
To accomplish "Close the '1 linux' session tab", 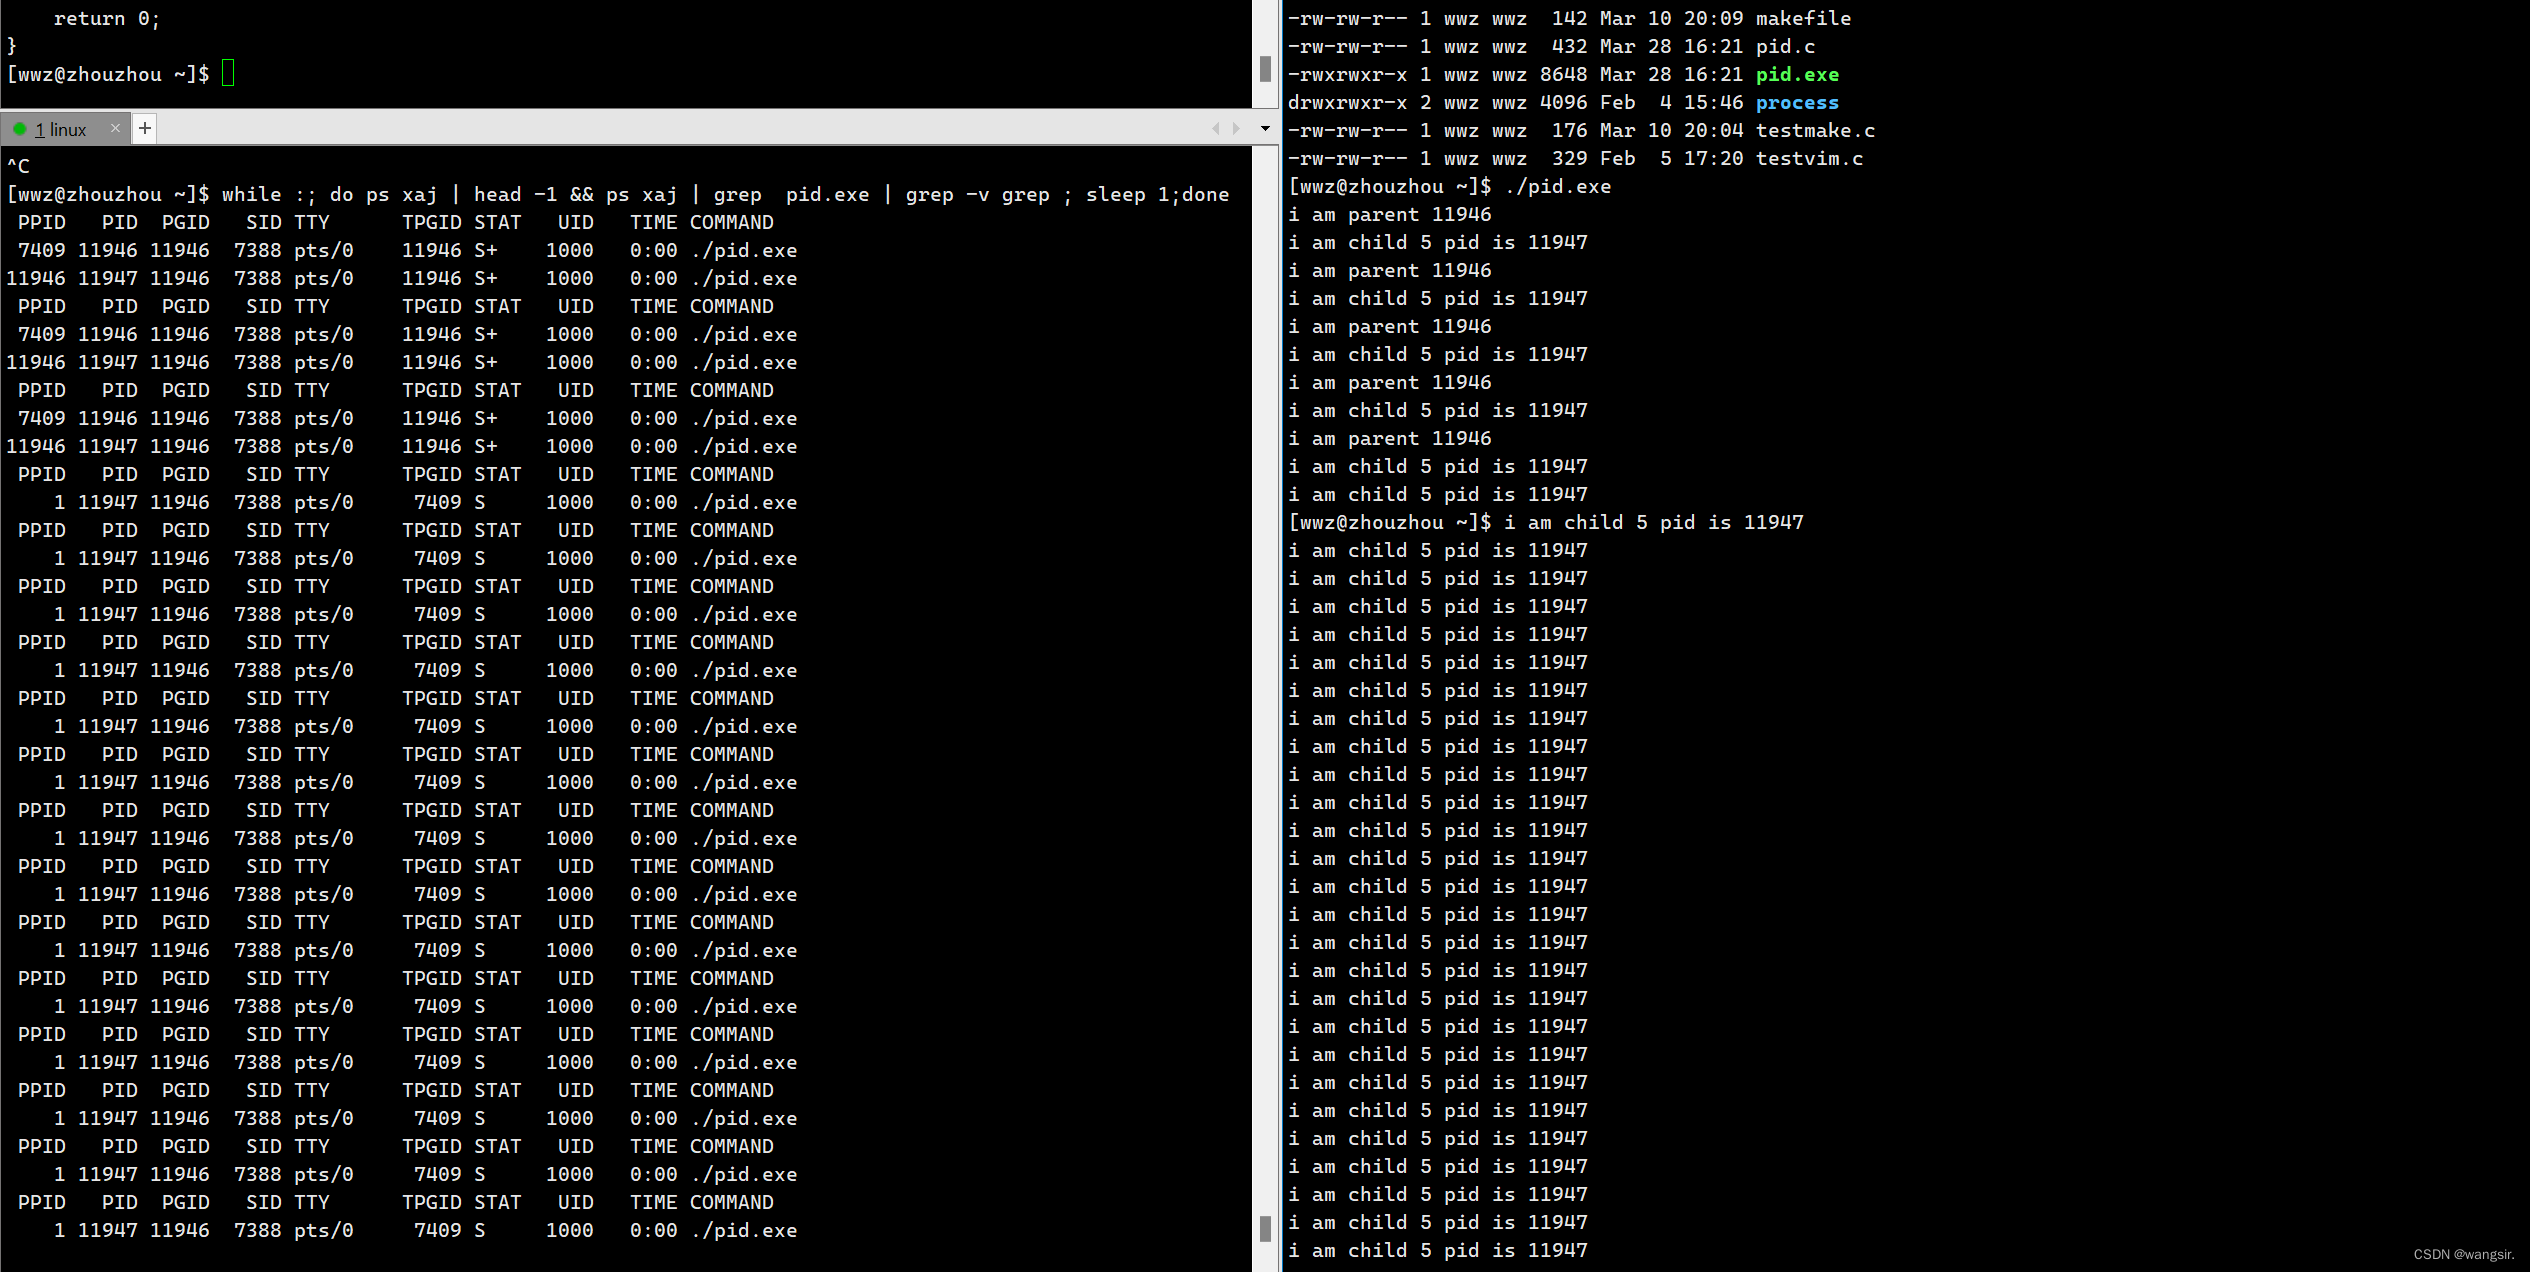I will pyautogui.click(x=115, y=128).
